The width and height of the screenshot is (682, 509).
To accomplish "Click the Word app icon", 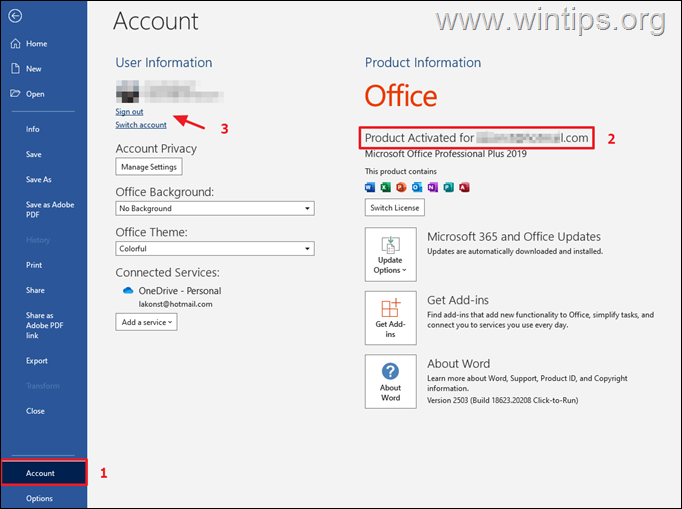I will 370,187.
